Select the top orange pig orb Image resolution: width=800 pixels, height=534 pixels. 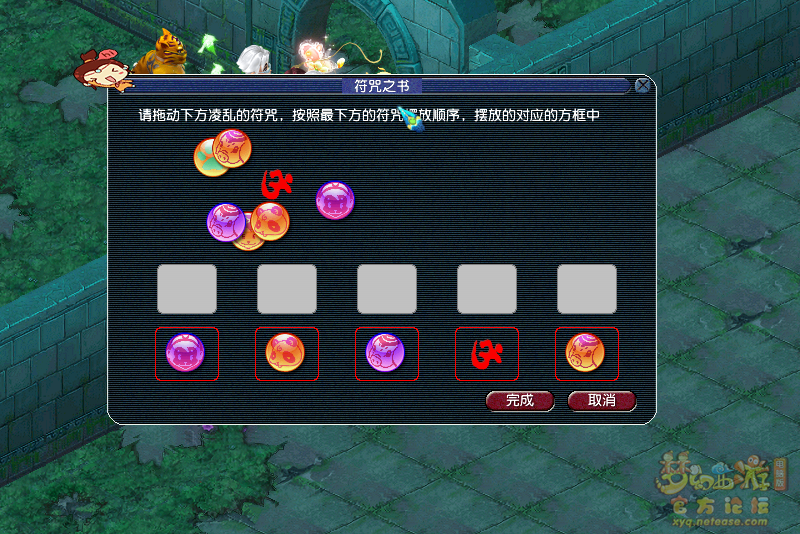click(x=232, y=148)
